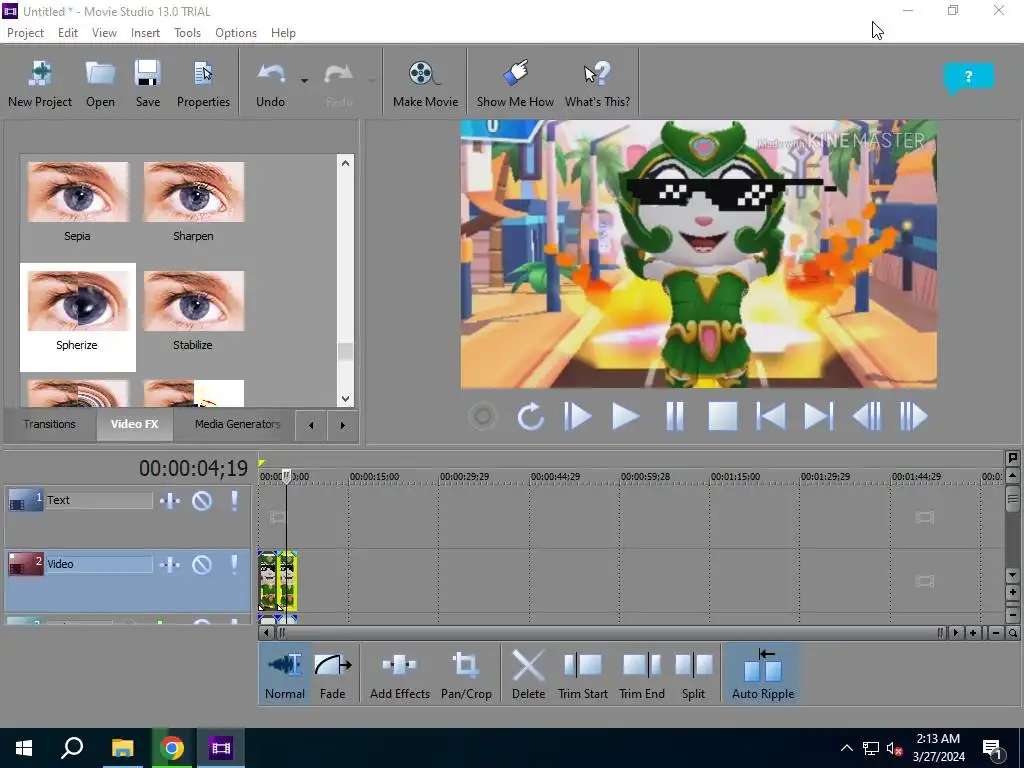Screen dimensions: 1024x768
Task: Select the Normal edit tool
Action: tap(285, 674)
